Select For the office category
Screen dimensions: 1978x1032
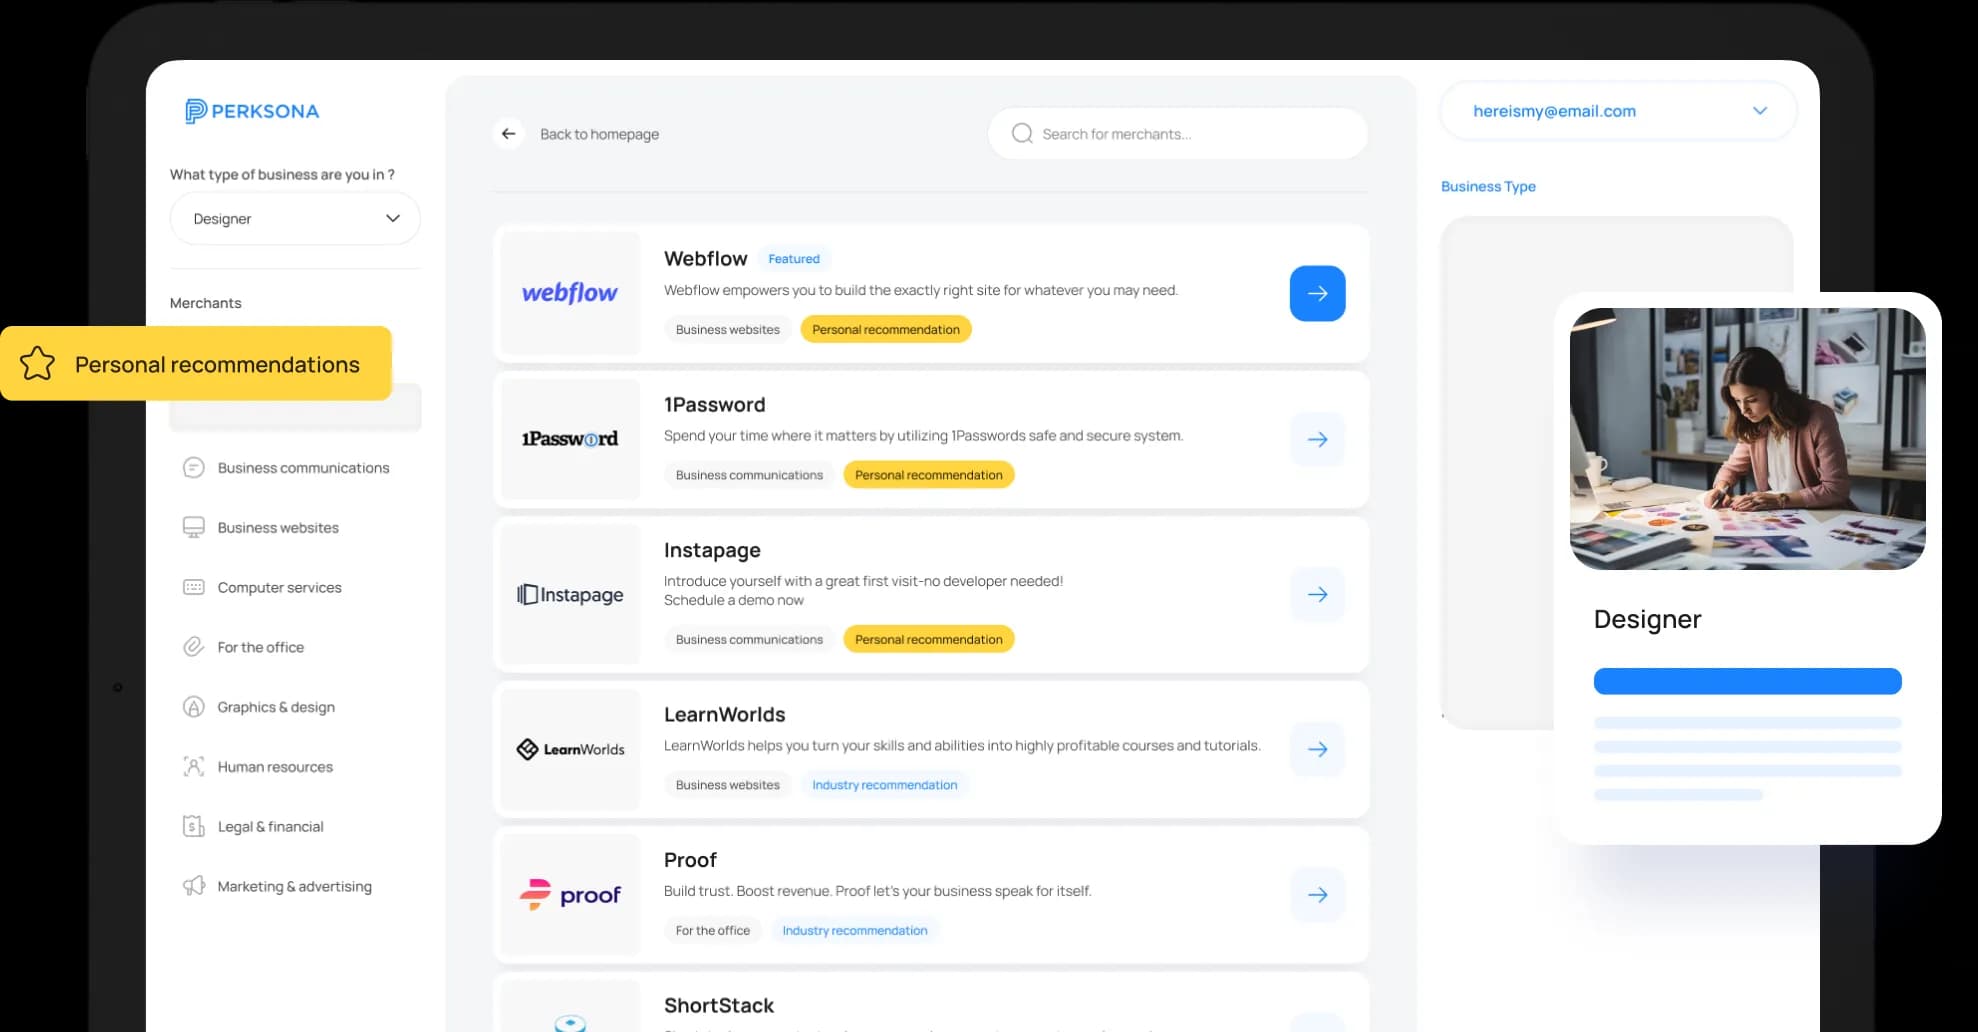[x=260, y=647]
